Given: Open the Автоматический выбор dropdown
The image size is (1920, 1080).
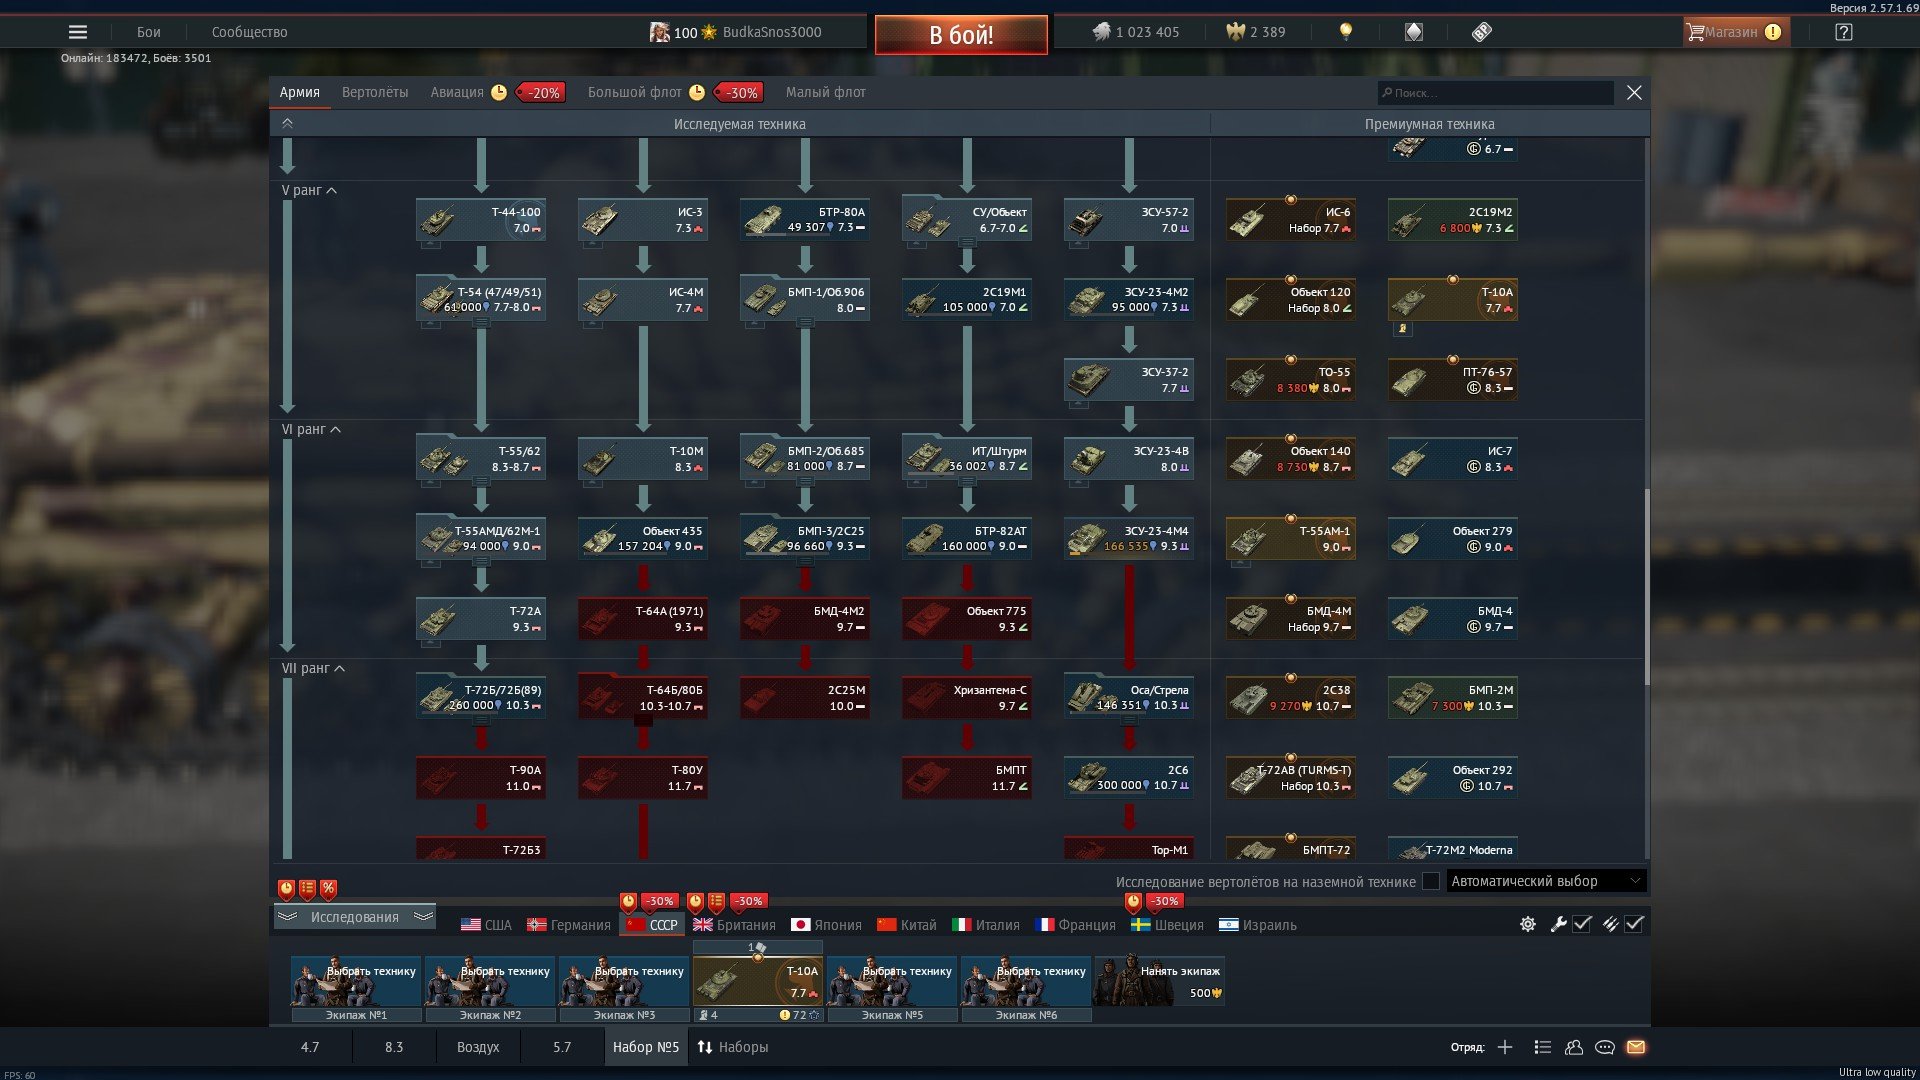Looking at the screenshot, I should (1546, 881).
